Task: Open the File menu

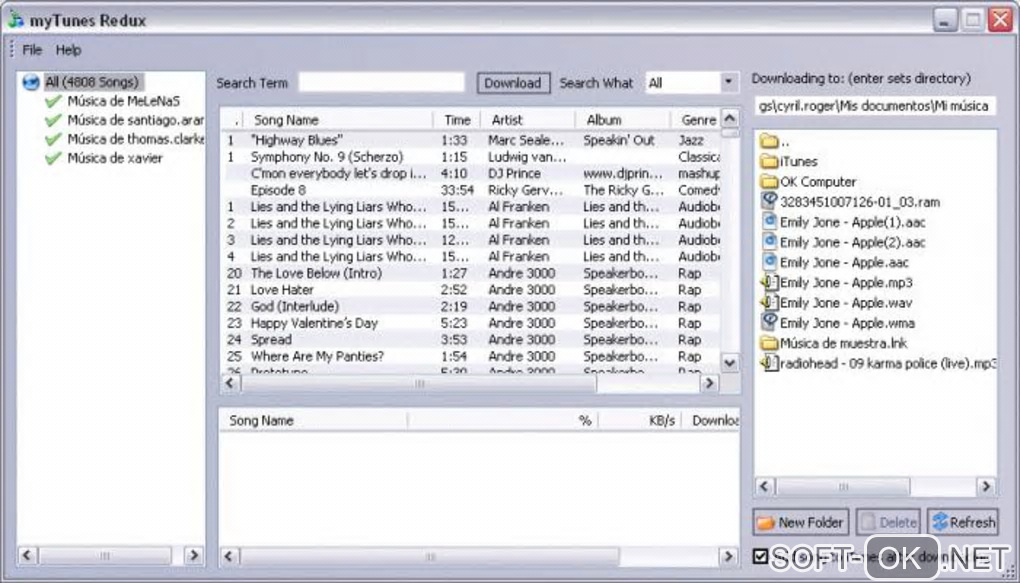Action: click(x=32, y=50)
